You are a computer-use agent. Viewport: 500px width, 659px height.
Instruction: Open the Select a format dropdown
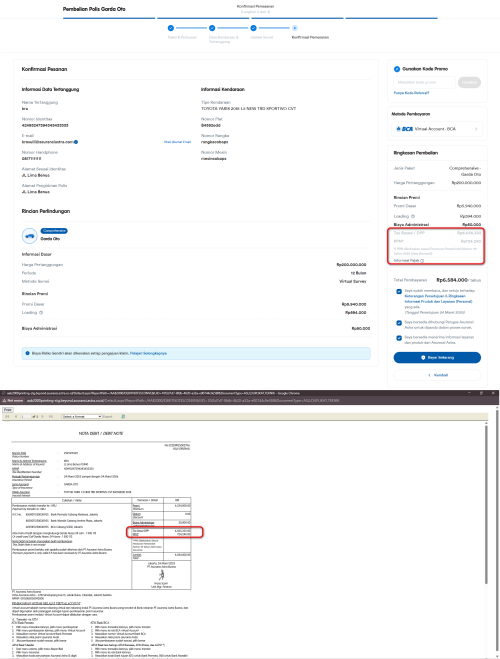tap(82, 416)
